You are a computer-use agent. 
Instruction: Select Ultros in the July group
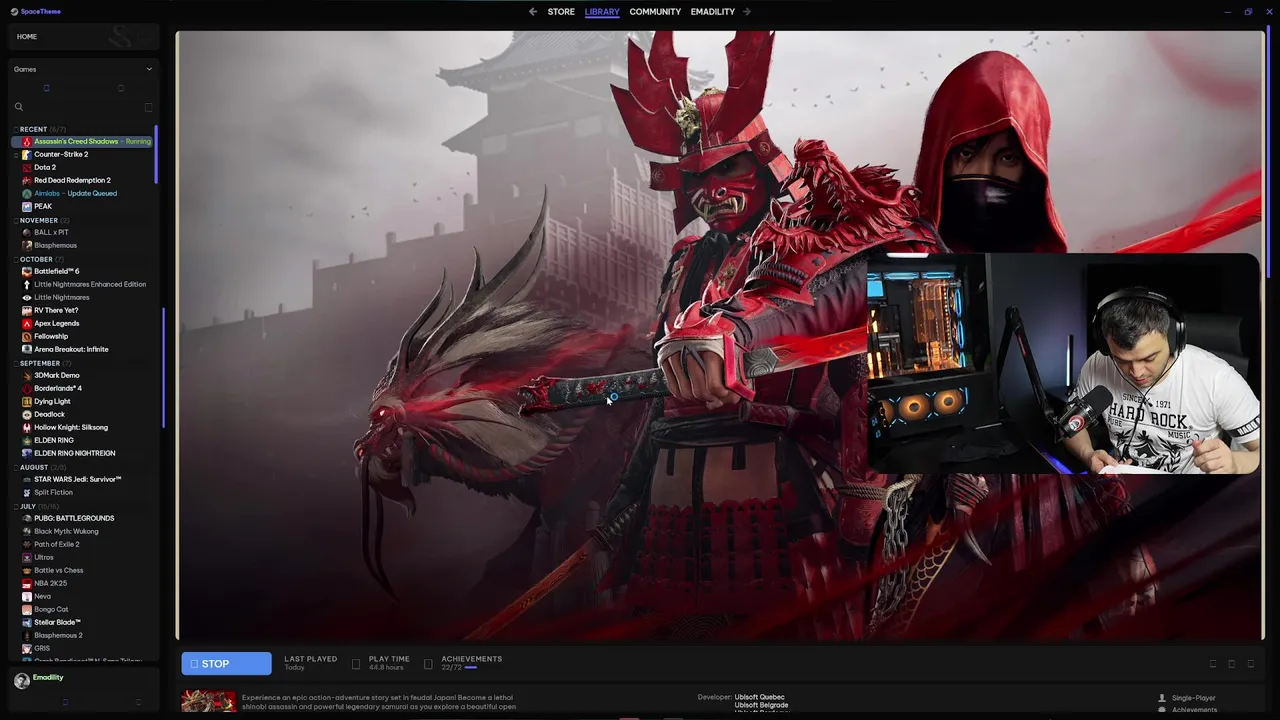click(x=44, y=558)
